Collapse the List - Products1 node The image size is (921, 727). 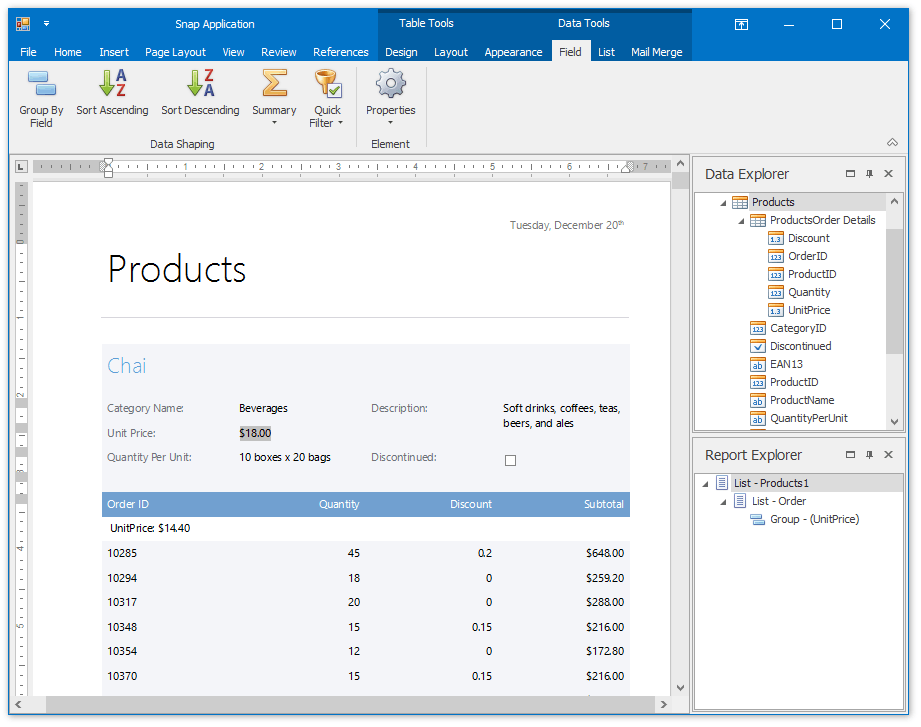[705, 484]
